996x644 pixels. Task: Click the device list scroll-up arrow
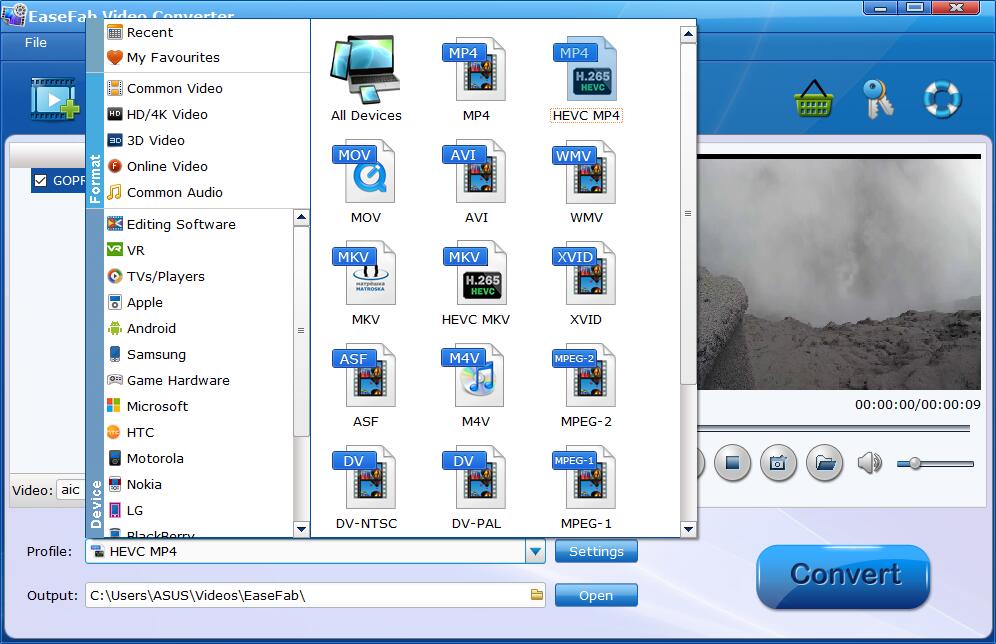(x=301, y=218)
